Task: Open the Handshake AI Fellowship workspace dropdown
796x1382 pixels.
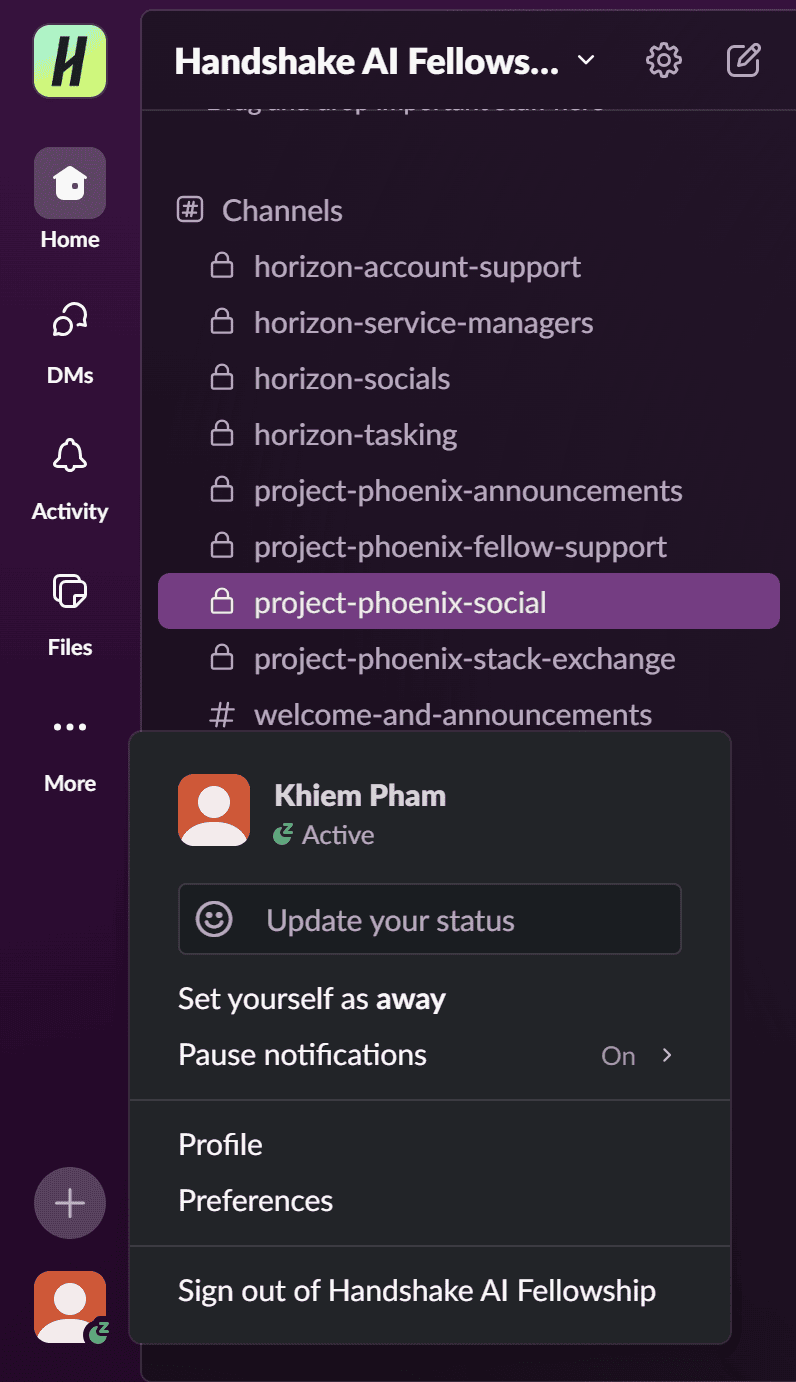Action: [x=384, y=62]
